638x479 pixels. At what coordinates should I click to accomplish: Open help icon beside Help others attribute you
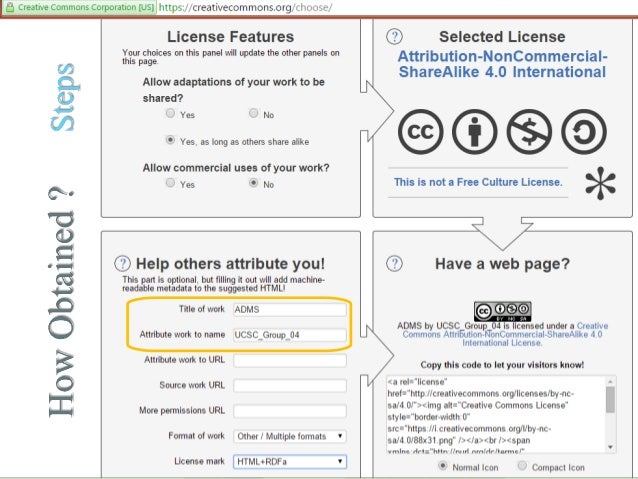pyautogui.click(x=122, y=264)
